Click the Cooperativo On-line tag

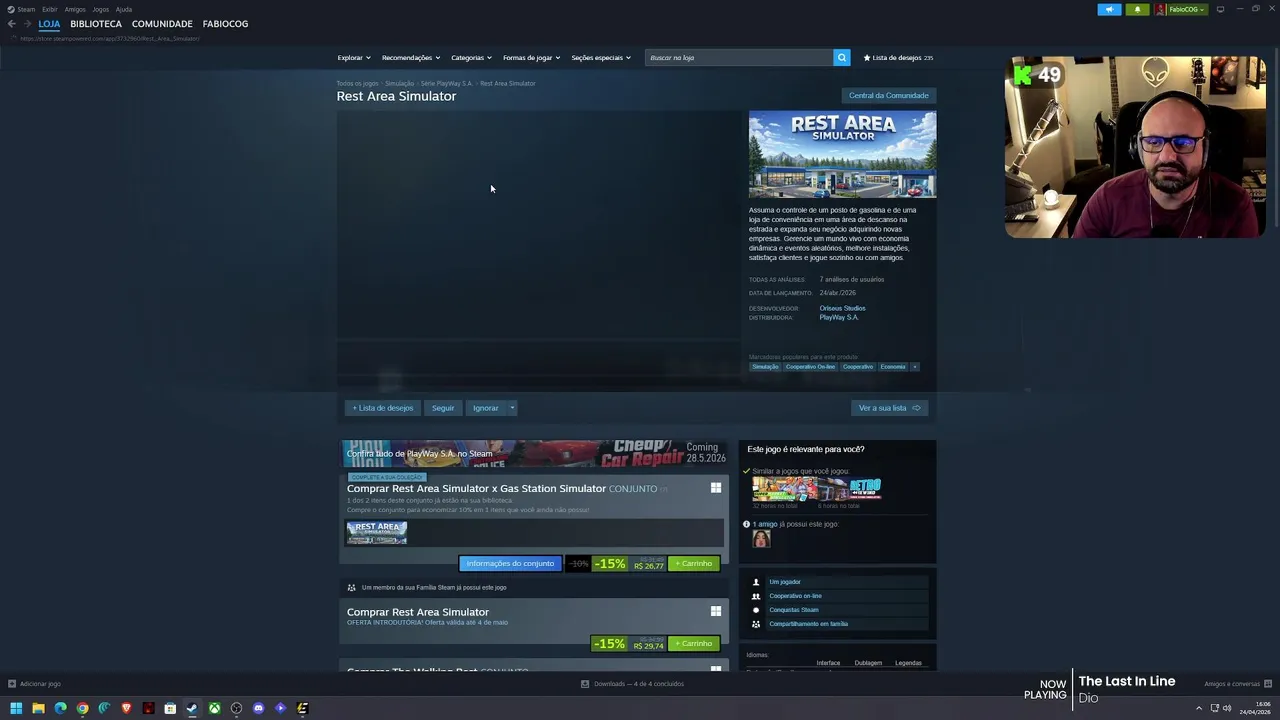point(810,367)
